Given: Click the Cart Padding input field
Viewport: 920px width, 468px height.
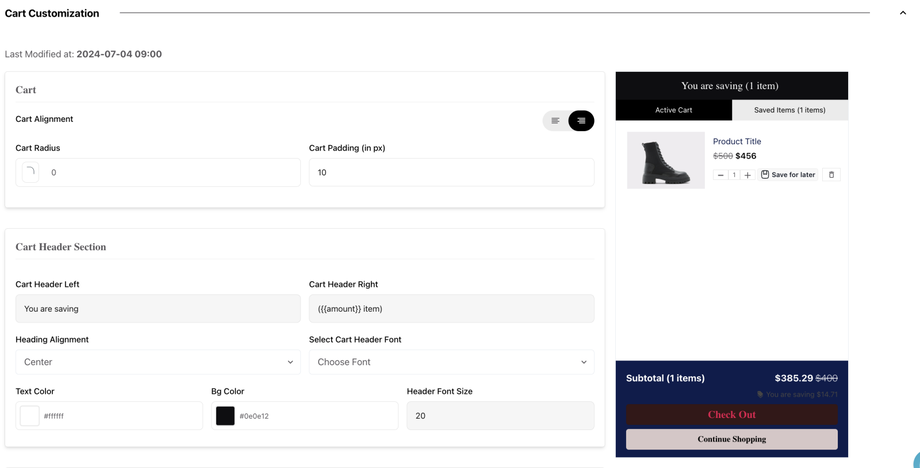Looking at the screenshot, I should [451, 172].
